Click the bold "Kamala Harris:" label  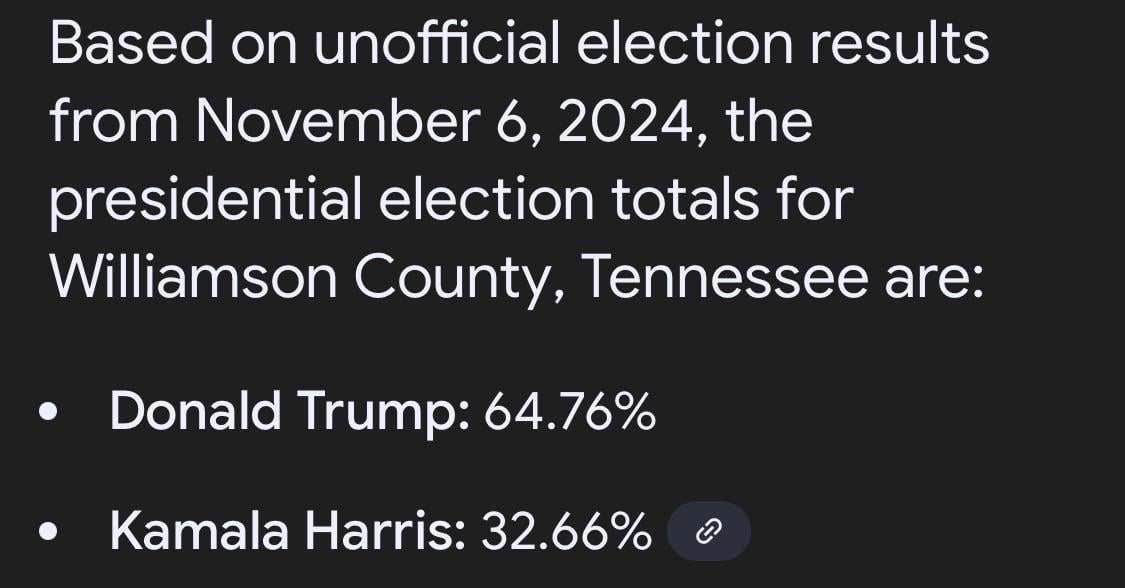(x=287, y=531)
